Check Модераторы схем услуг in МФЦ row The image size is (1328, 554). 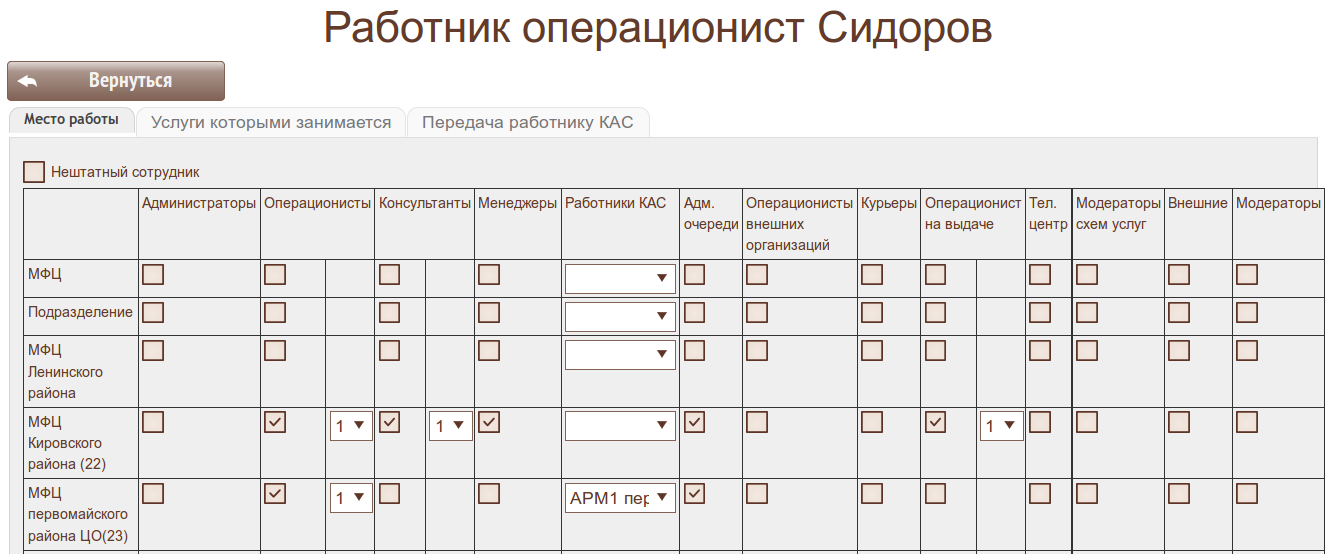click(1087, 275)
